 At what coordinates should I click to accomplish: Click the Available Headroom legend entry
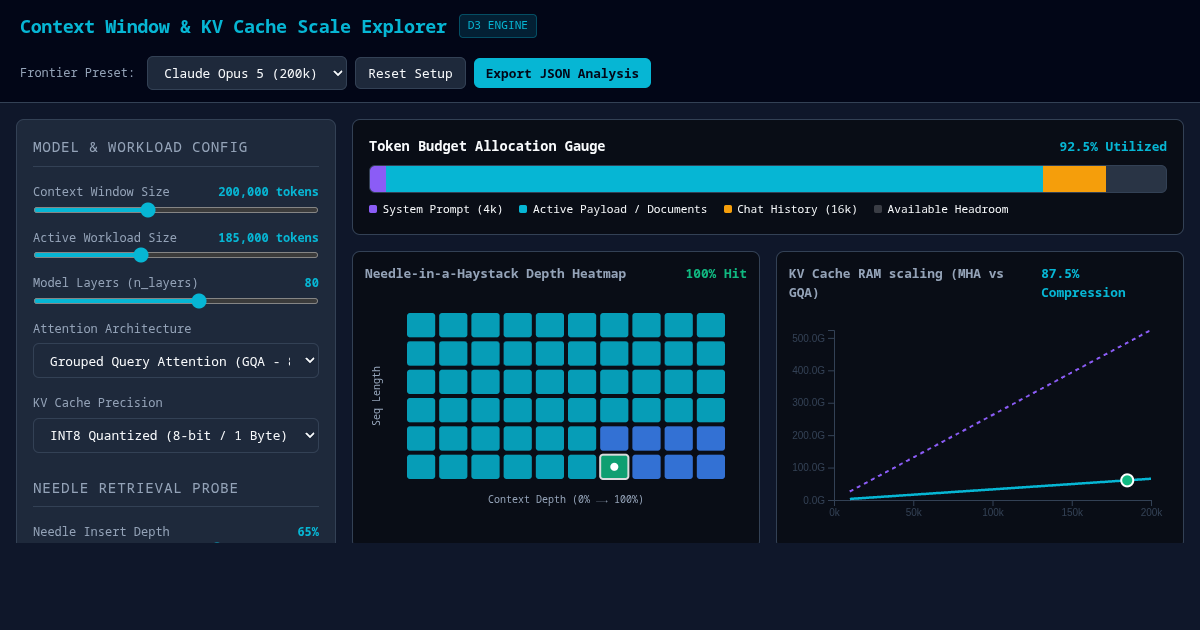click(x=941, y=209)
